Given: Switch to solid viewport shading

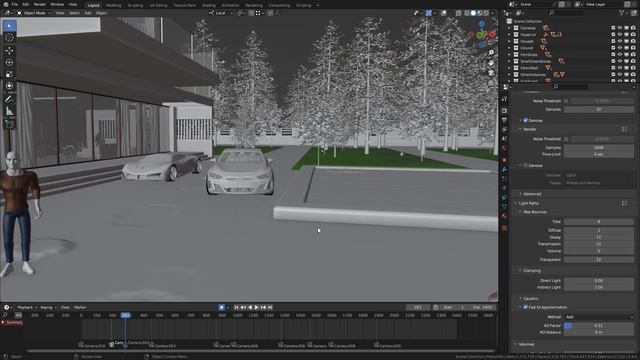Looking at the screenshot, I should [x=473, y=13].
